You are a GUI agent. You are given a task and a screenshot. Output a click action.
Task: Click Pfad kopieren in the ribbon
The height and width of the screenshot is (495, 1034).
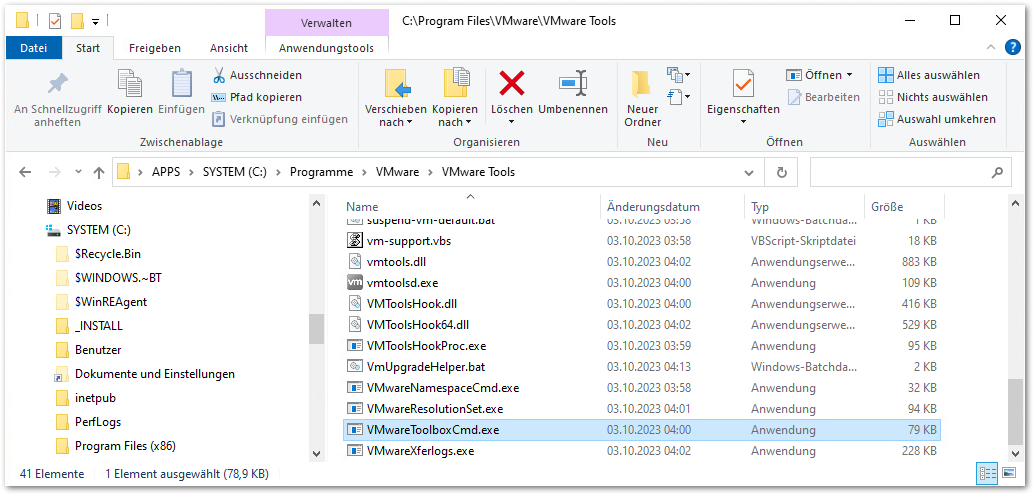[x=257, y=97]
